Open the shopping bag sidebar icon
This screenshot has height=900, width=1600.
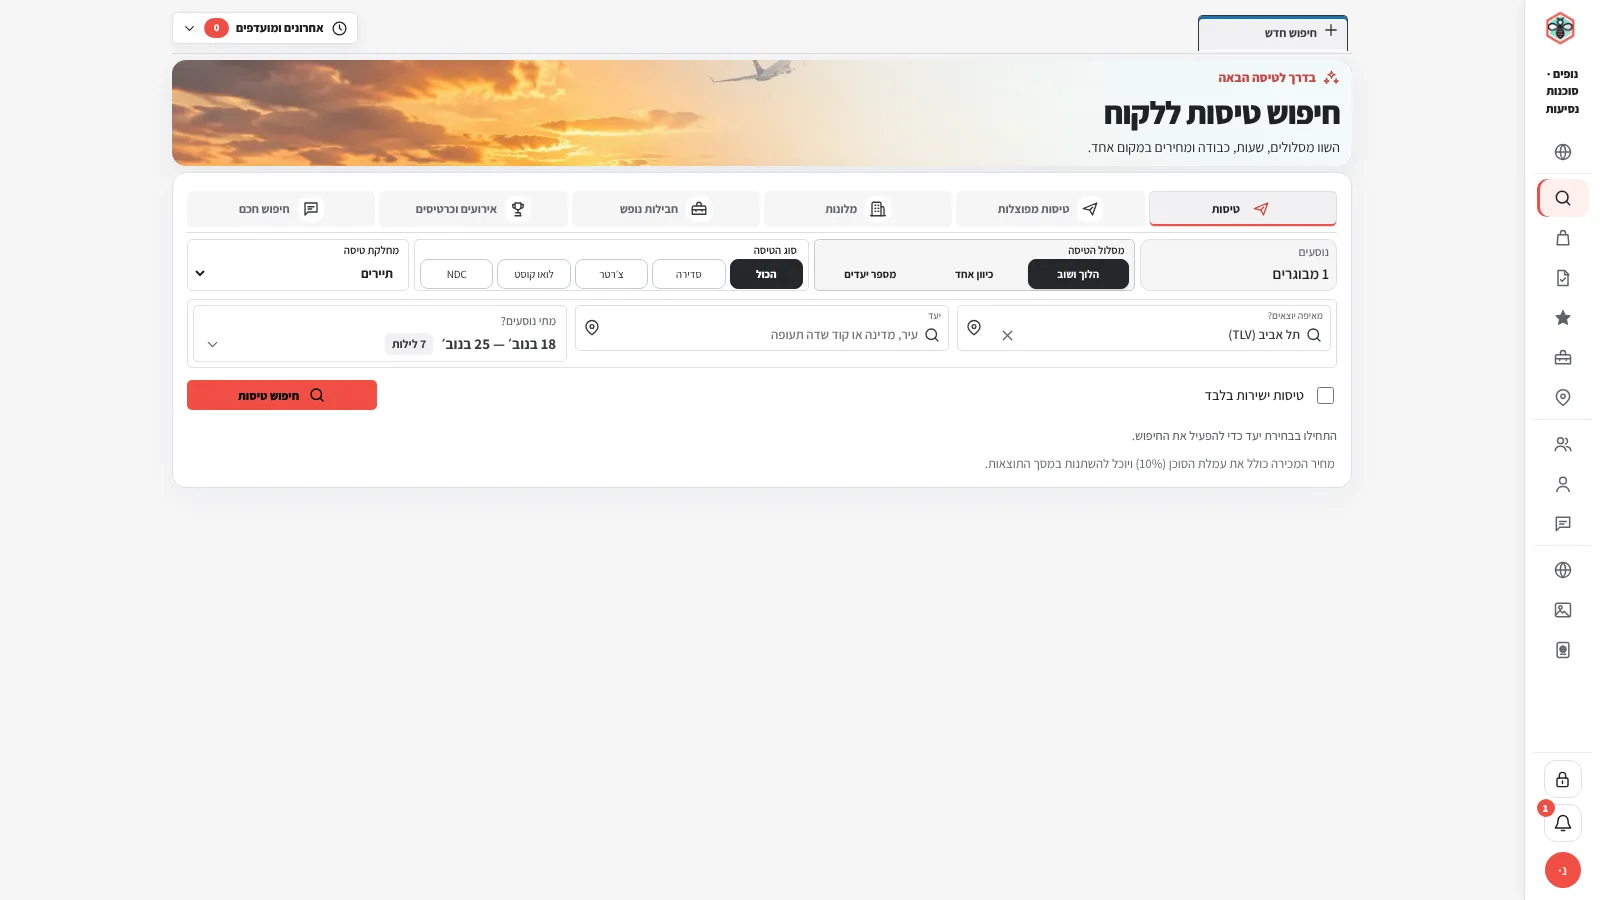[1563, 238]
